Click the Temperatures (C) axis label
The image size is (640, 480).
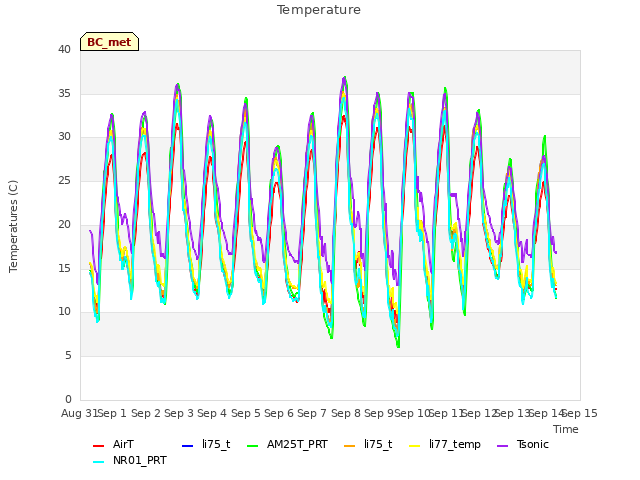[13, 226]
